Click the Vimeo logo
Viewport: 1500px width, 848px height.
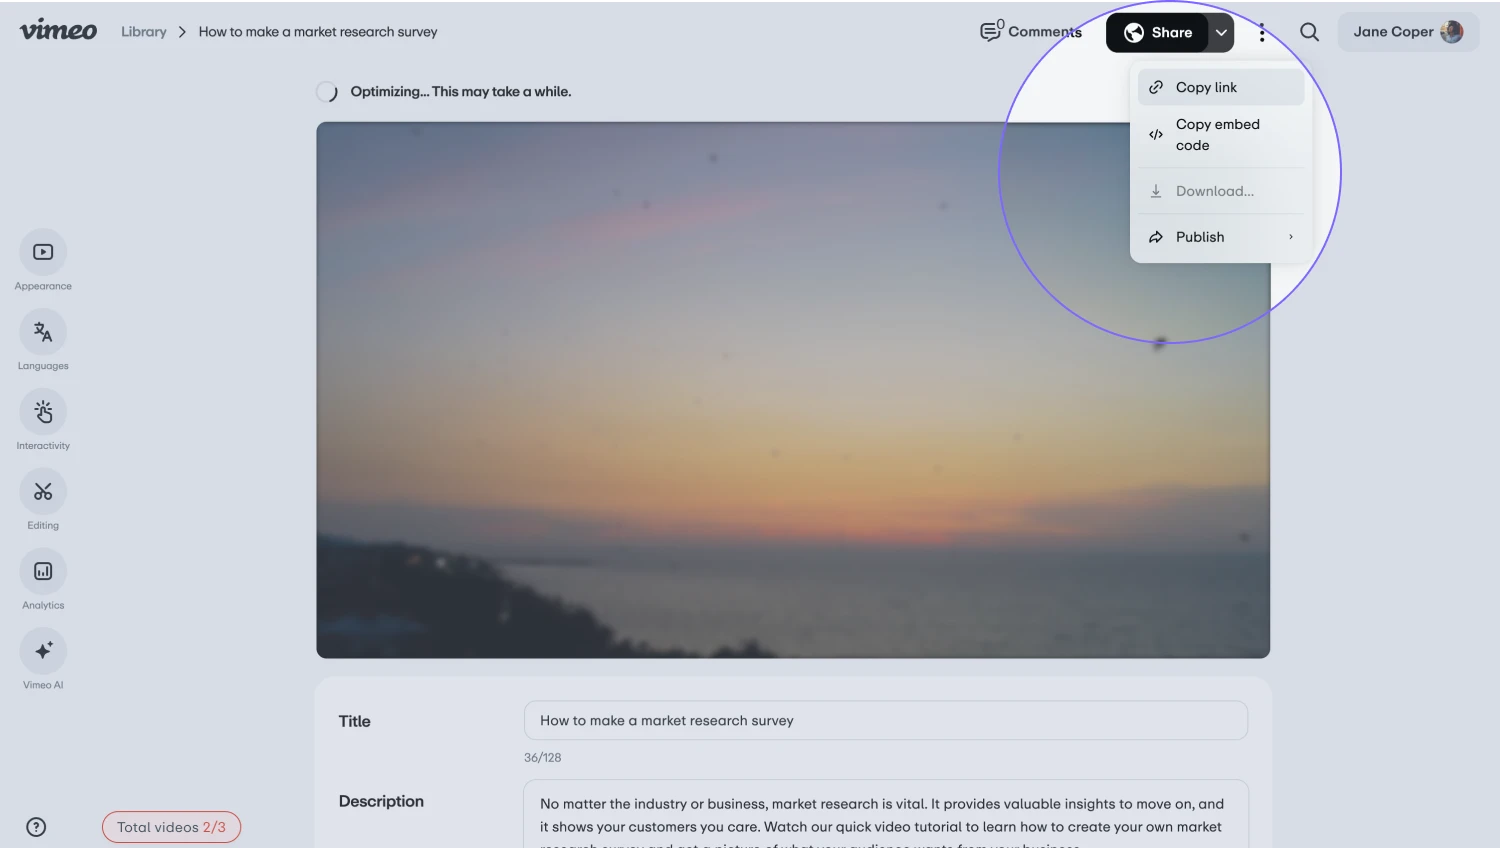tap(58, 31)
